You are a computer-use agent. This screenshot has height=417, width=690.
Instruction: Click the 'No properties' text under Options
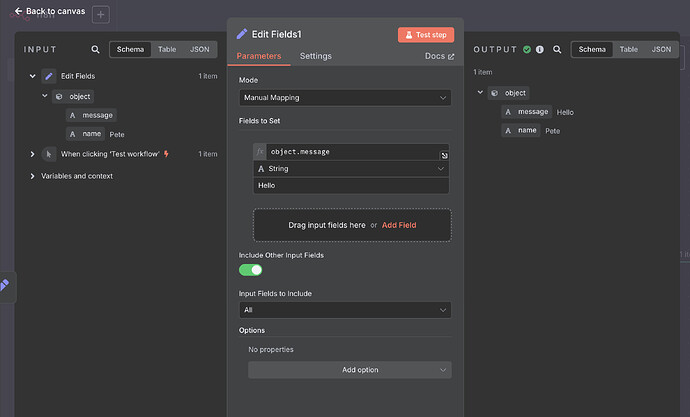pos(271,350)
